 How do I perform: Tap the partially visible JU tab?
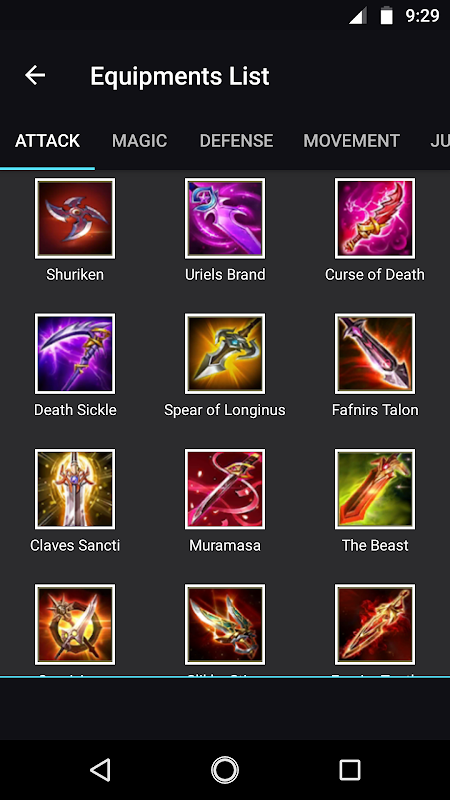tap(440, 141)
